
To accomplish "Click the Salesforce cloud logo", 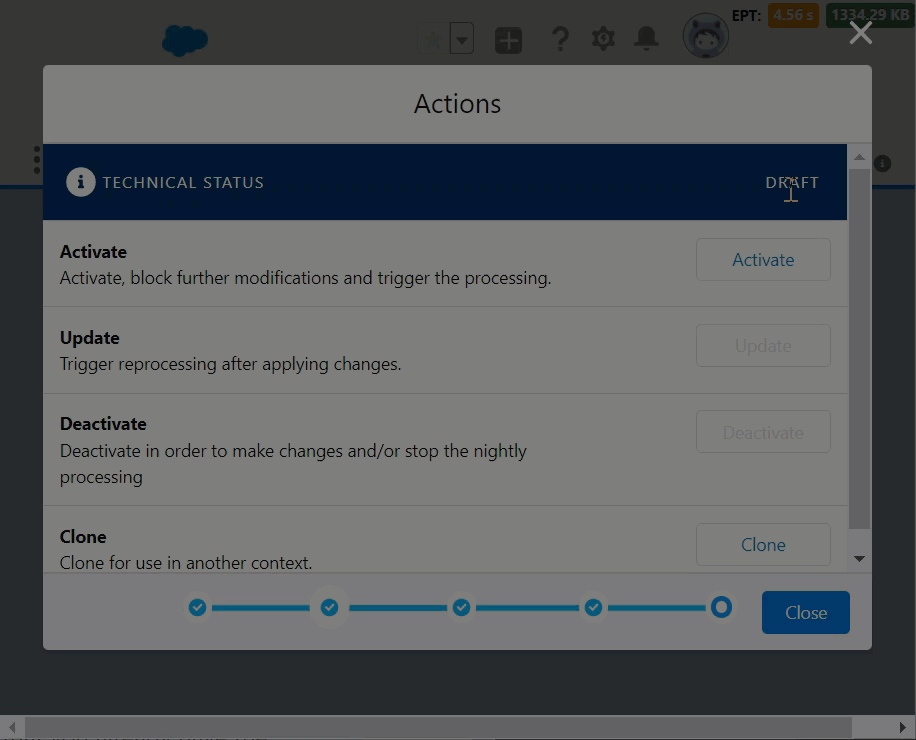I will click(x=185, y=40).
